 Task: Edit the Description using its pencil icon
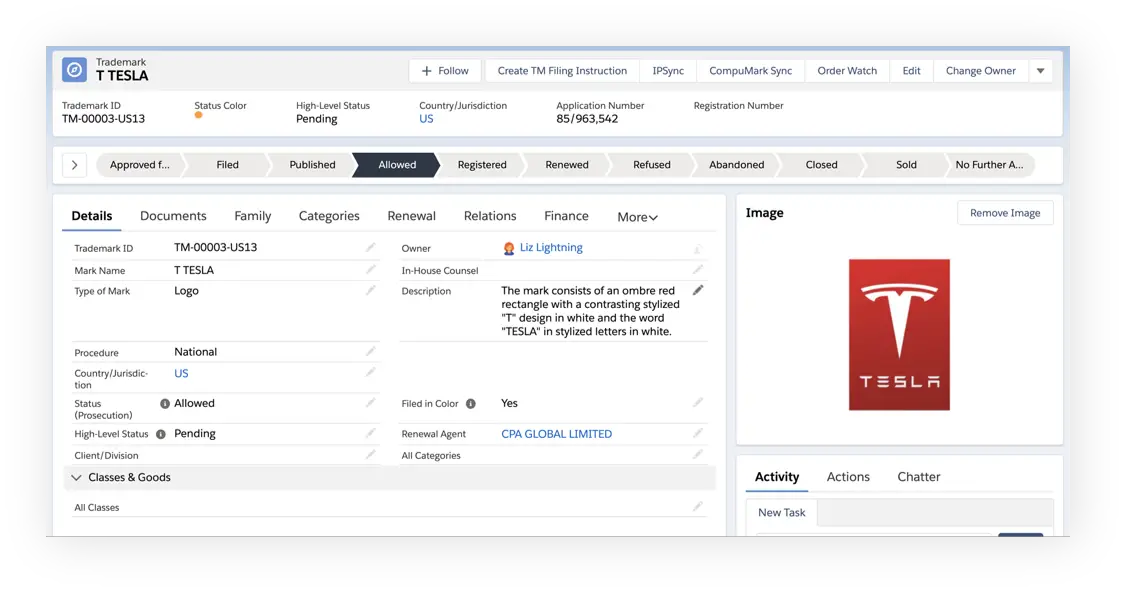[698, 290]
